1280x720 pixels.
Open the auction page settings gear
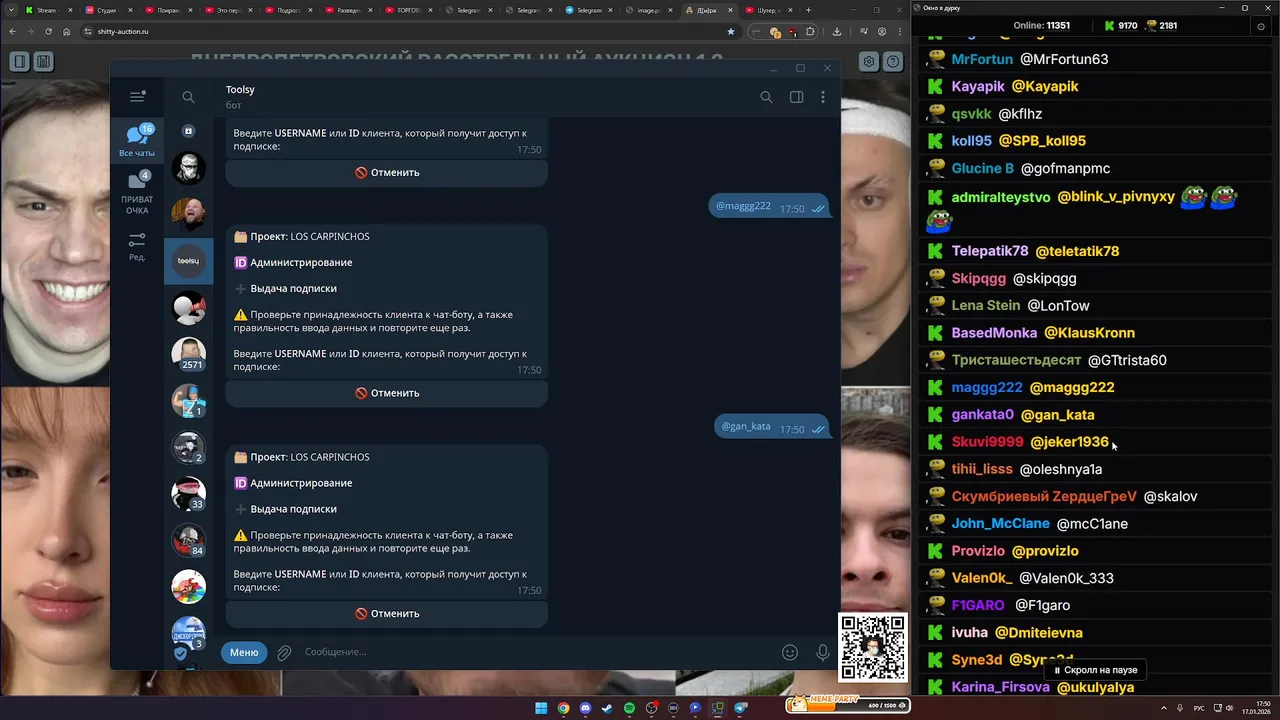[869, 62]
